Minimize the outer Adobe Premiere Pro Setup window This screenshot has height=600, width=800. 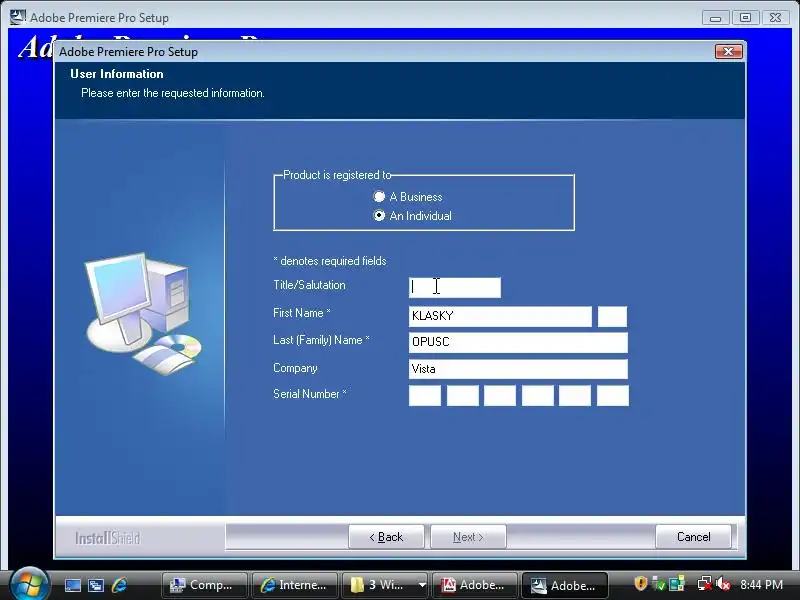pos(715,18)
